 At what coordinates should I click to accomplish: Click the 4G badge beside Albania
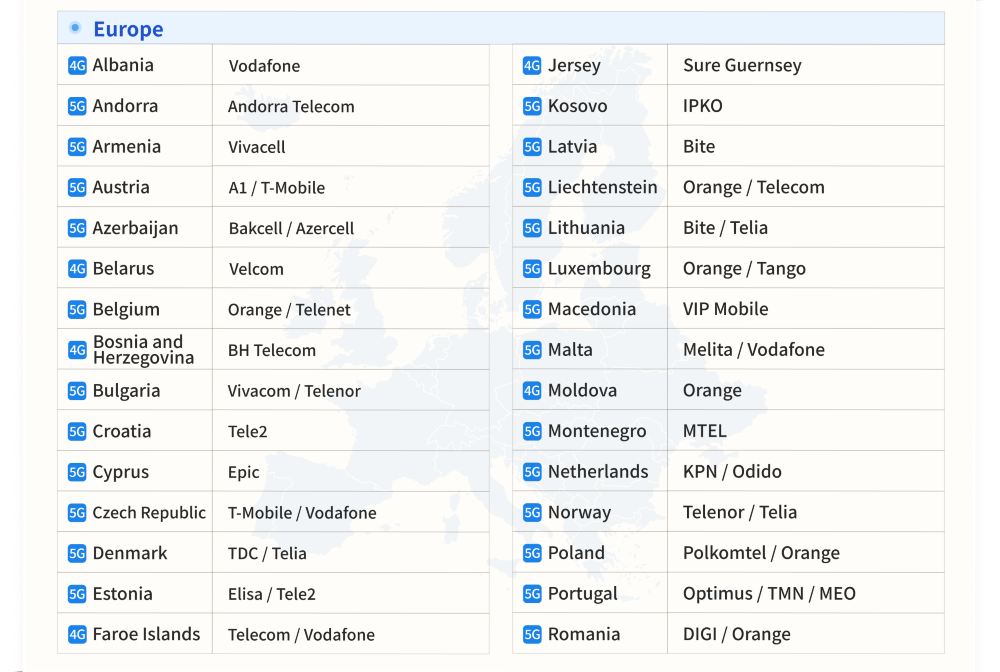tap(77, 66)
